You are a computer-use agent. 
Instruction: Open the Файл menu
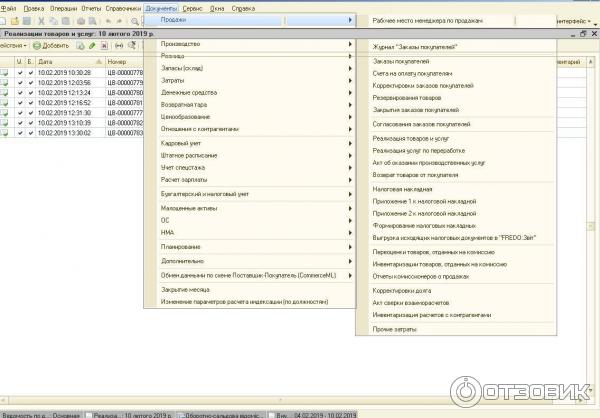(8, 8)
